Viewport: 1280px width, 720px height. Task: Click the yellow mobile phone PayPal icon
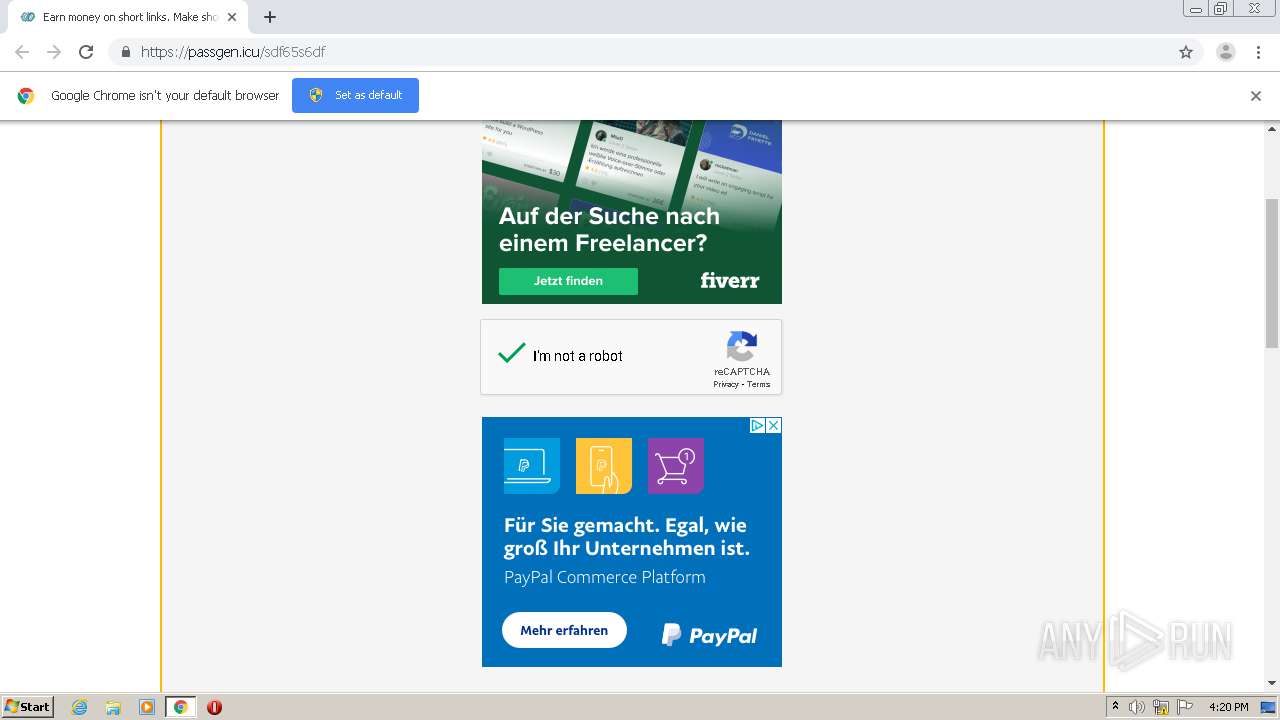(x=604, y=466)
